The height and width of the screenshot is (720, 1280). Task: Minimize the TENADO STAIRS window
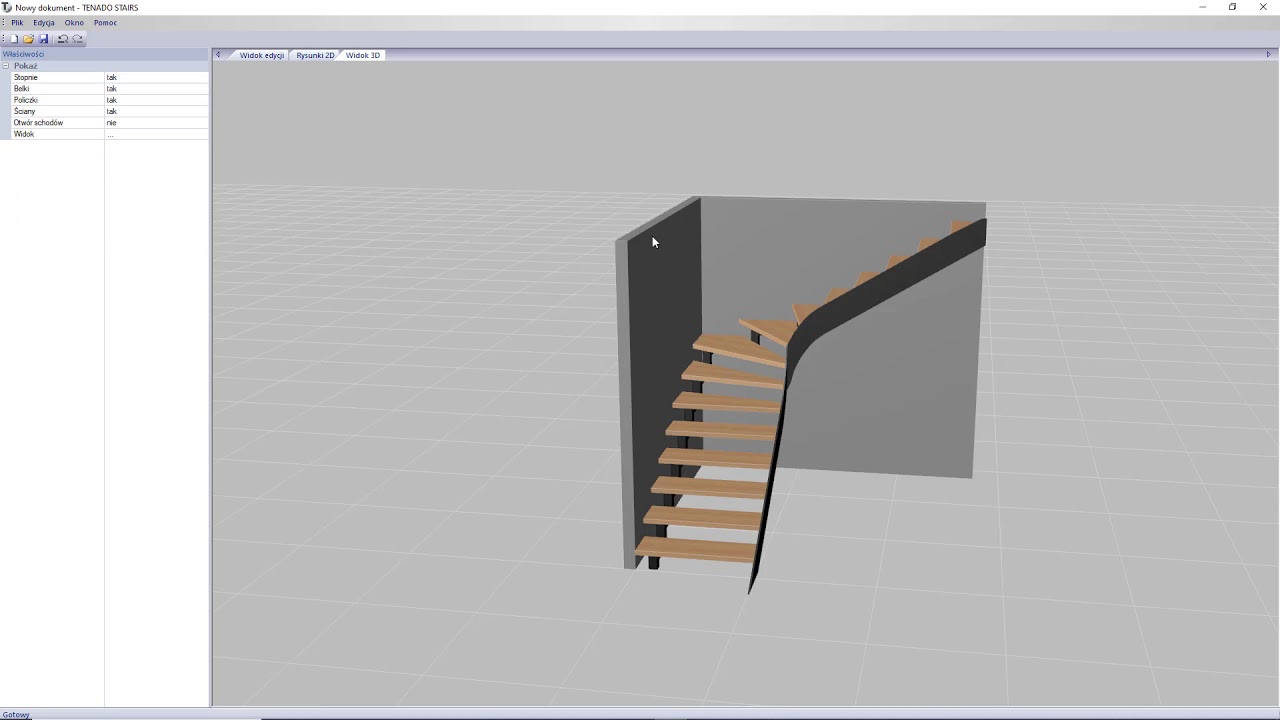point(1203,7)
